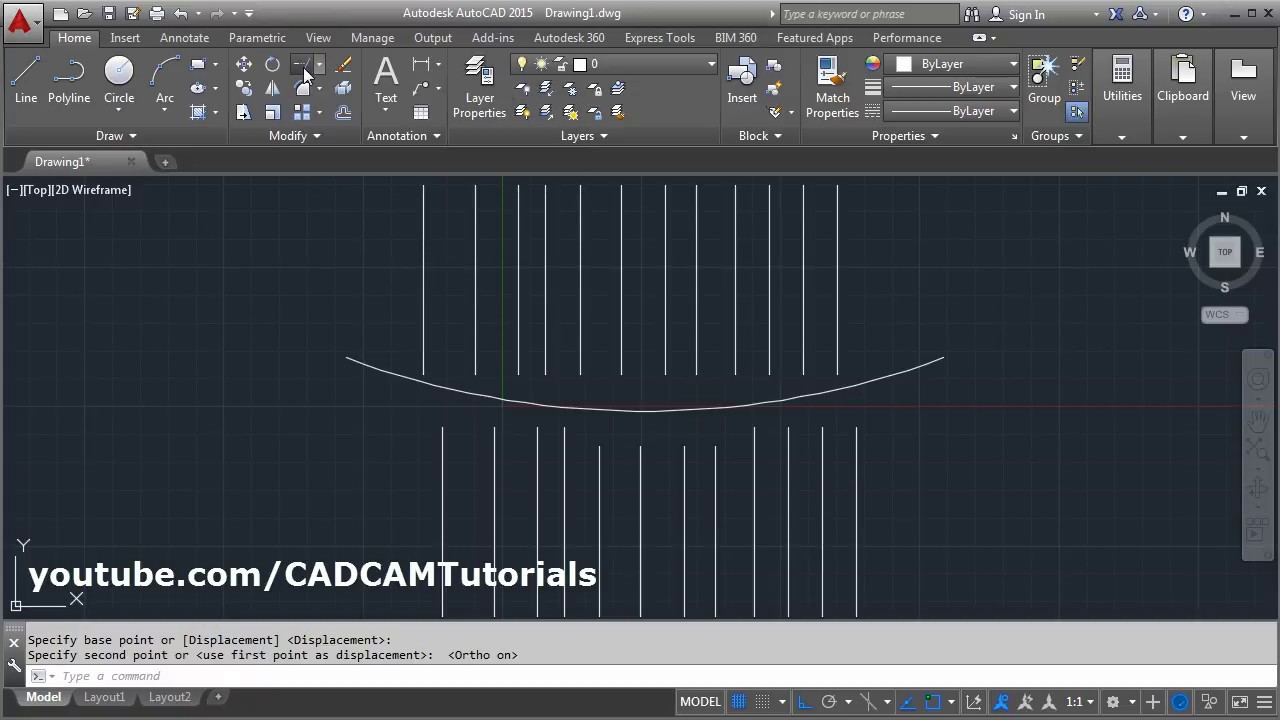Open annotation scale 1:1 dropdown
The image size is (1280, 720).
point(1081,702)
